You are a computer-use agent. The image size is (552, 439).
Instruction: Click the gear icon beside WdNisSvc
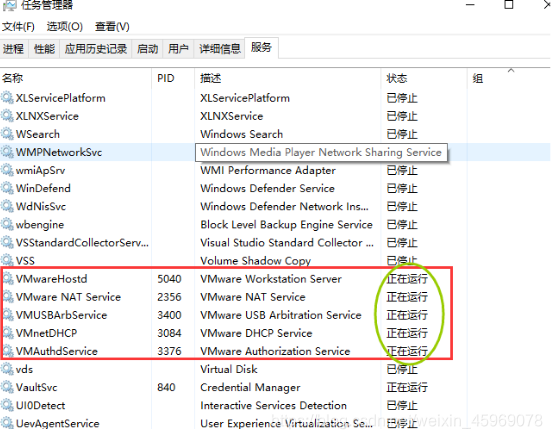(7, 206)
